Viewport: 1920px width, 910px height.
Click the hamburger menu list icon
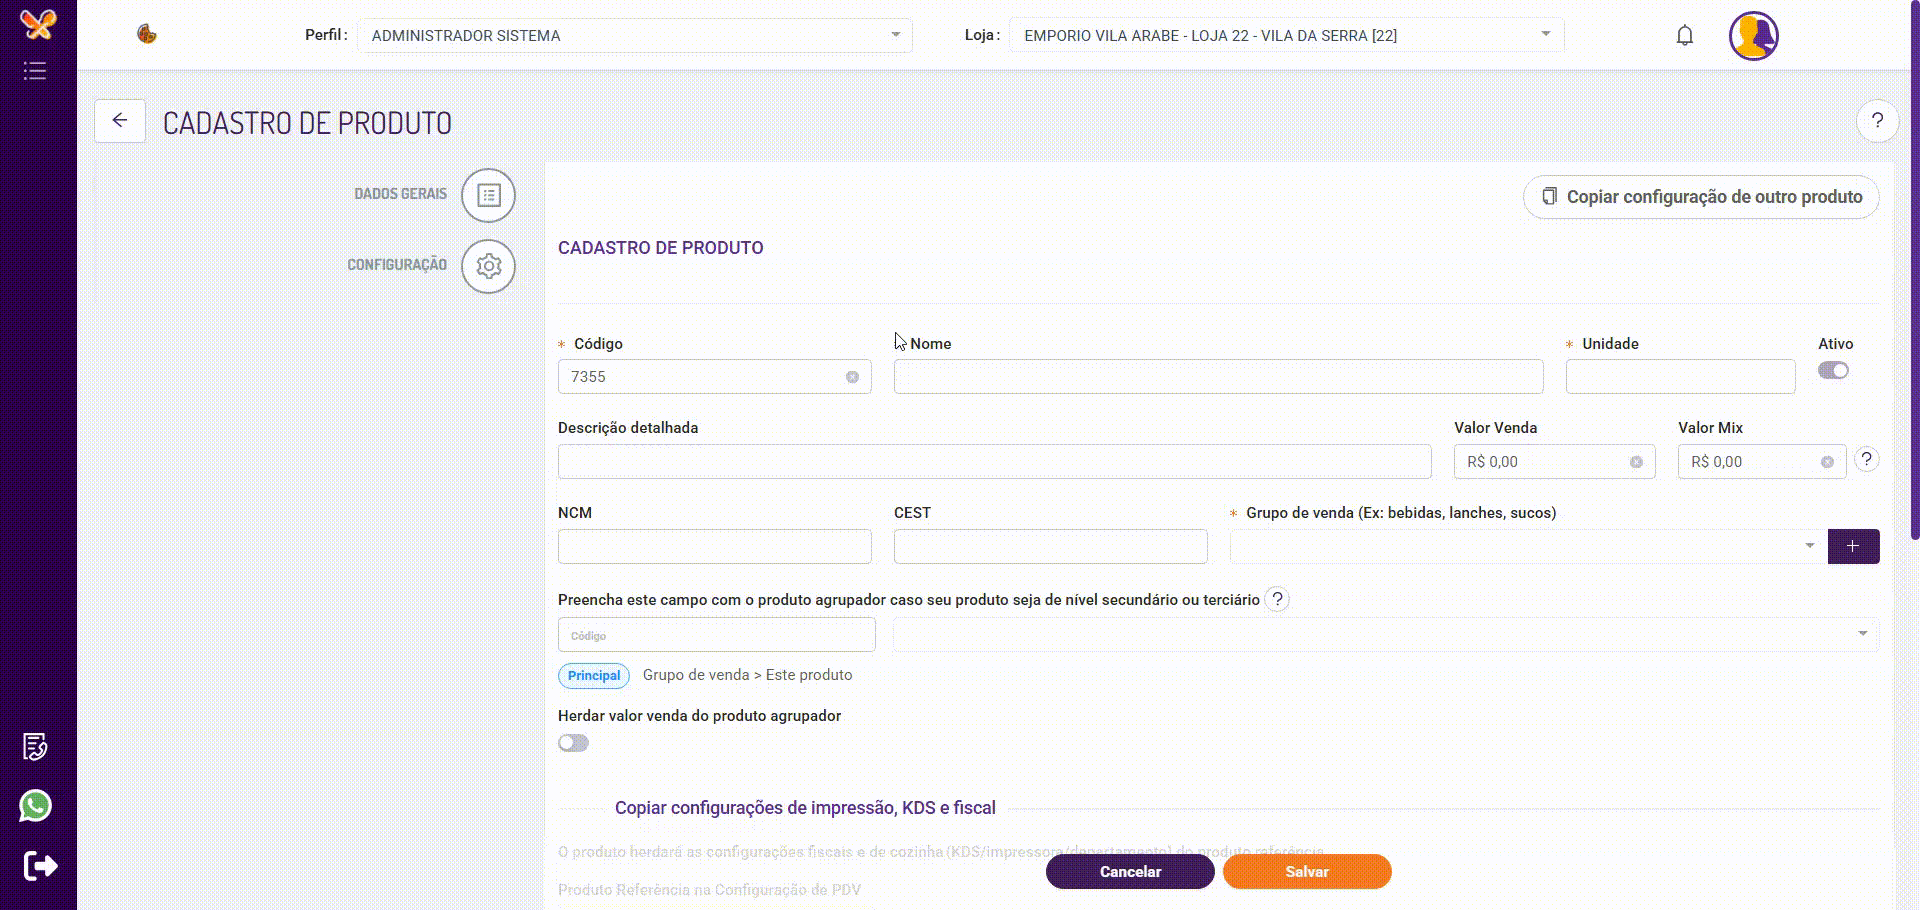pos(35,71)
